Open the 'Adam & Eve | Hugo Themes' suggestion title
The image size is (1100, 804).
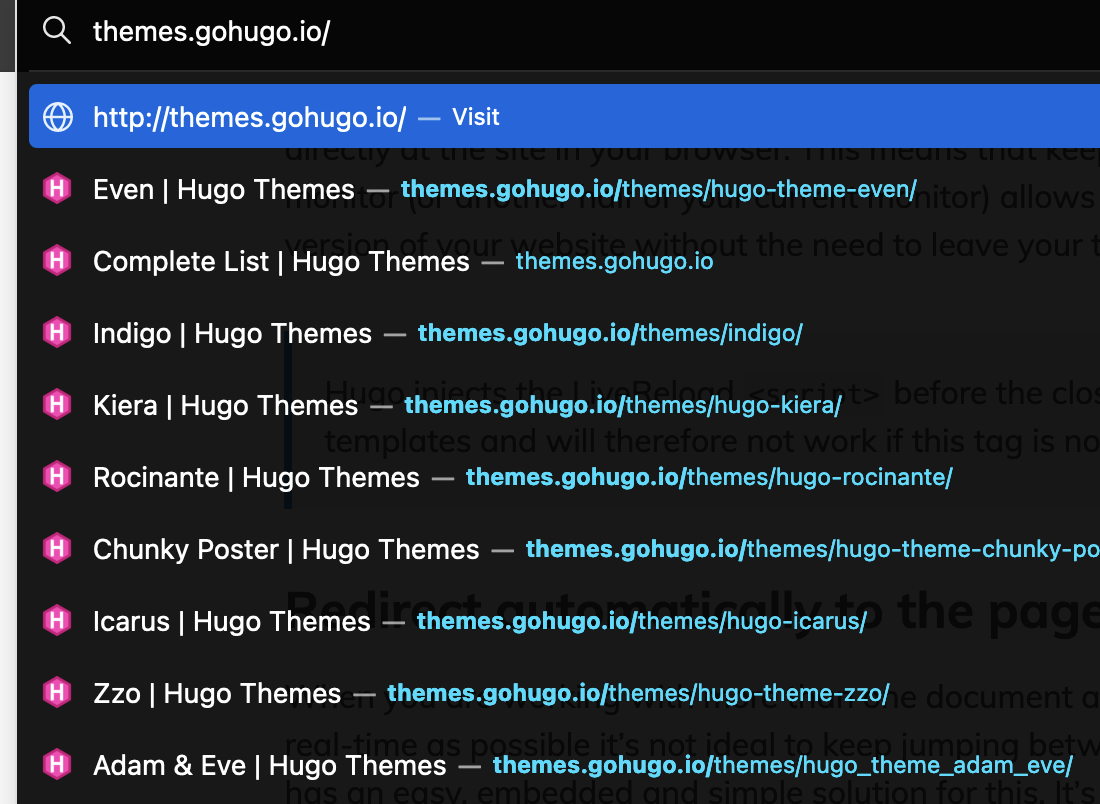click(269, 765)
